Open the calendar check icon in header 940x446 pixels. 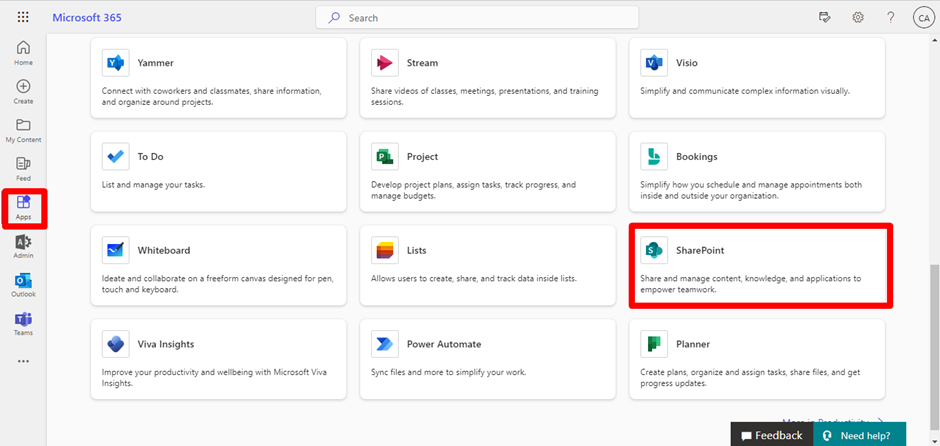pos(825,17)
